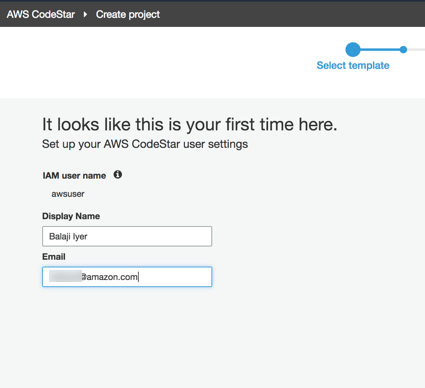Click the breadcrumb arrow after AWS CodeStar
425x388 pixels.
pos(85,14)
